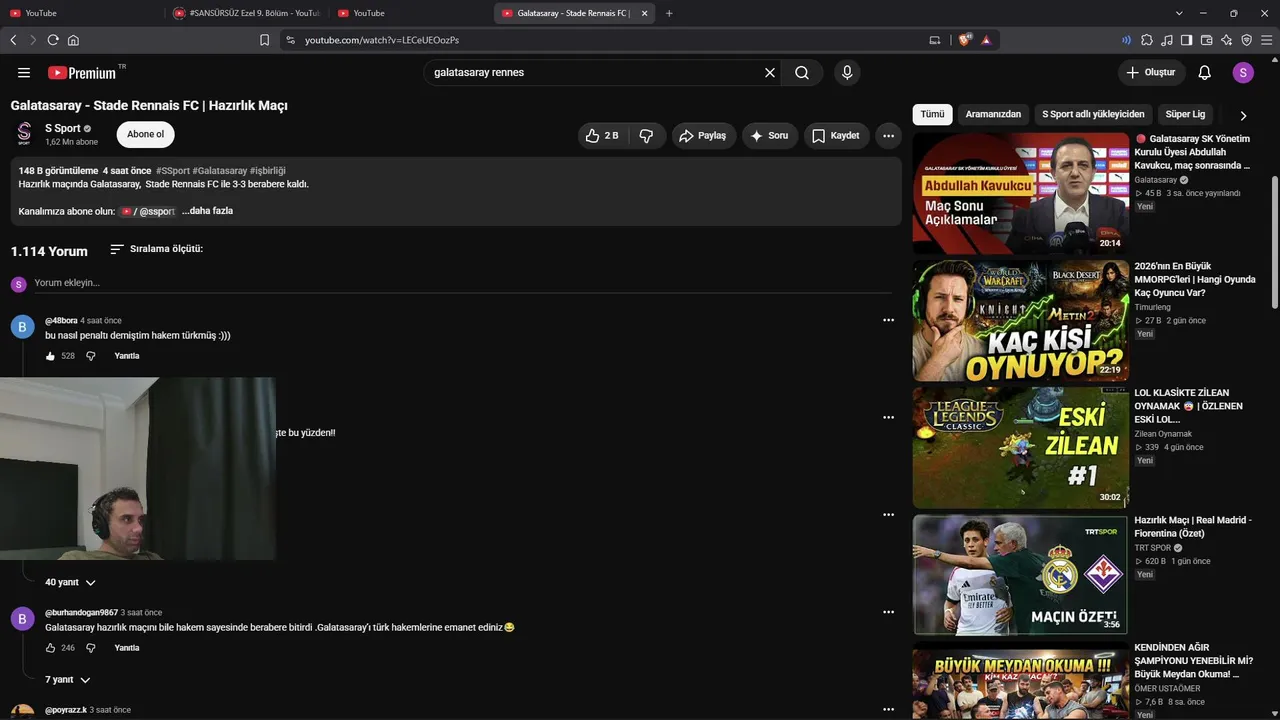
Task: Bookmark this page from address bar
Action: tap(264, 40)
